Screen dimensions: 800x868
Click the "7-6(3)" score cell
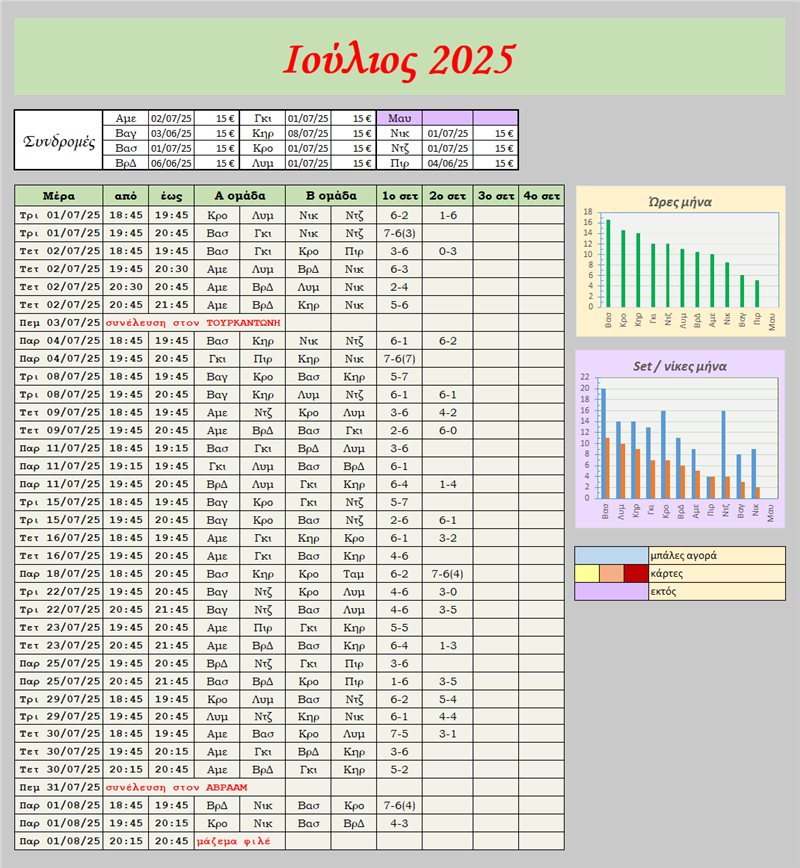point(399,233)
